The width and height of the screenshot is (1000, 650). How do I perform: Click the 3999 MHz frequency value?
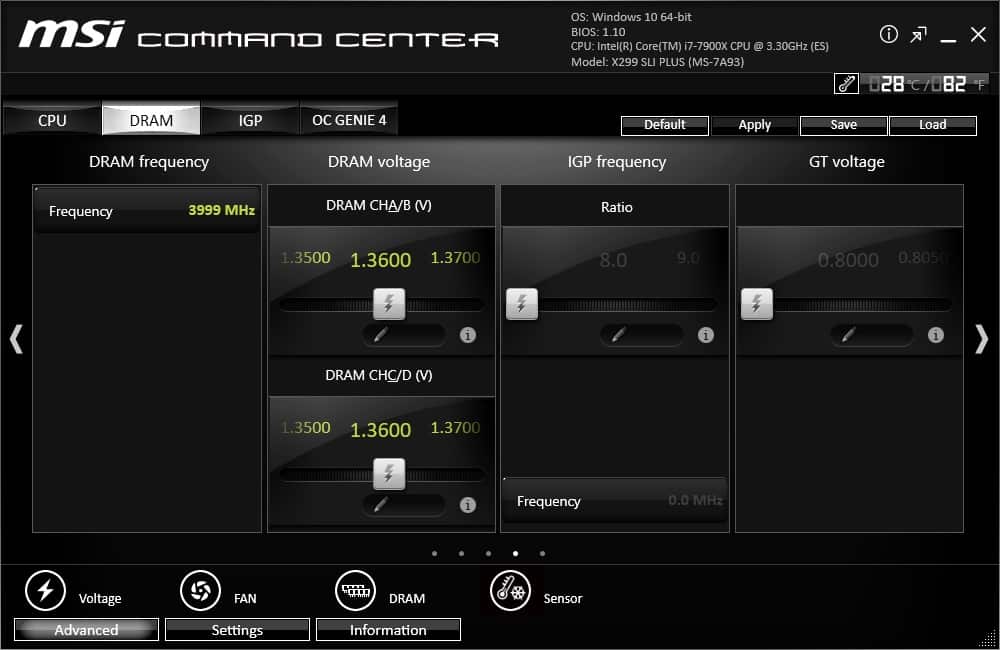coord(221,210)
